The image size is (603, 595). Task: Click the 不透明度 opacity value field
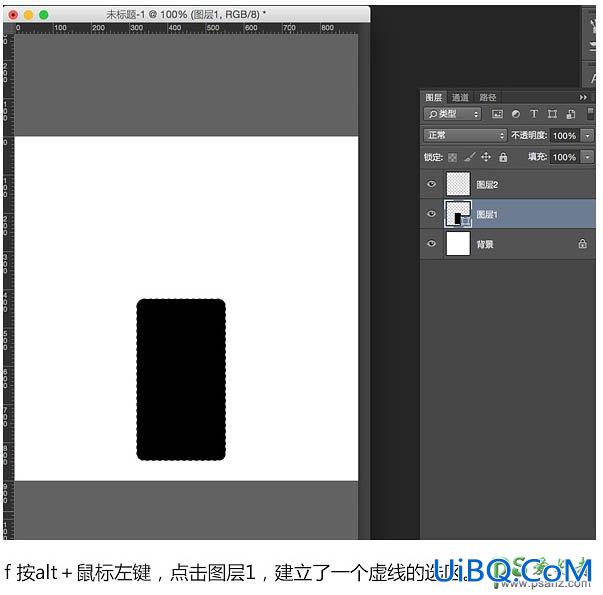[x=565, y=135]
